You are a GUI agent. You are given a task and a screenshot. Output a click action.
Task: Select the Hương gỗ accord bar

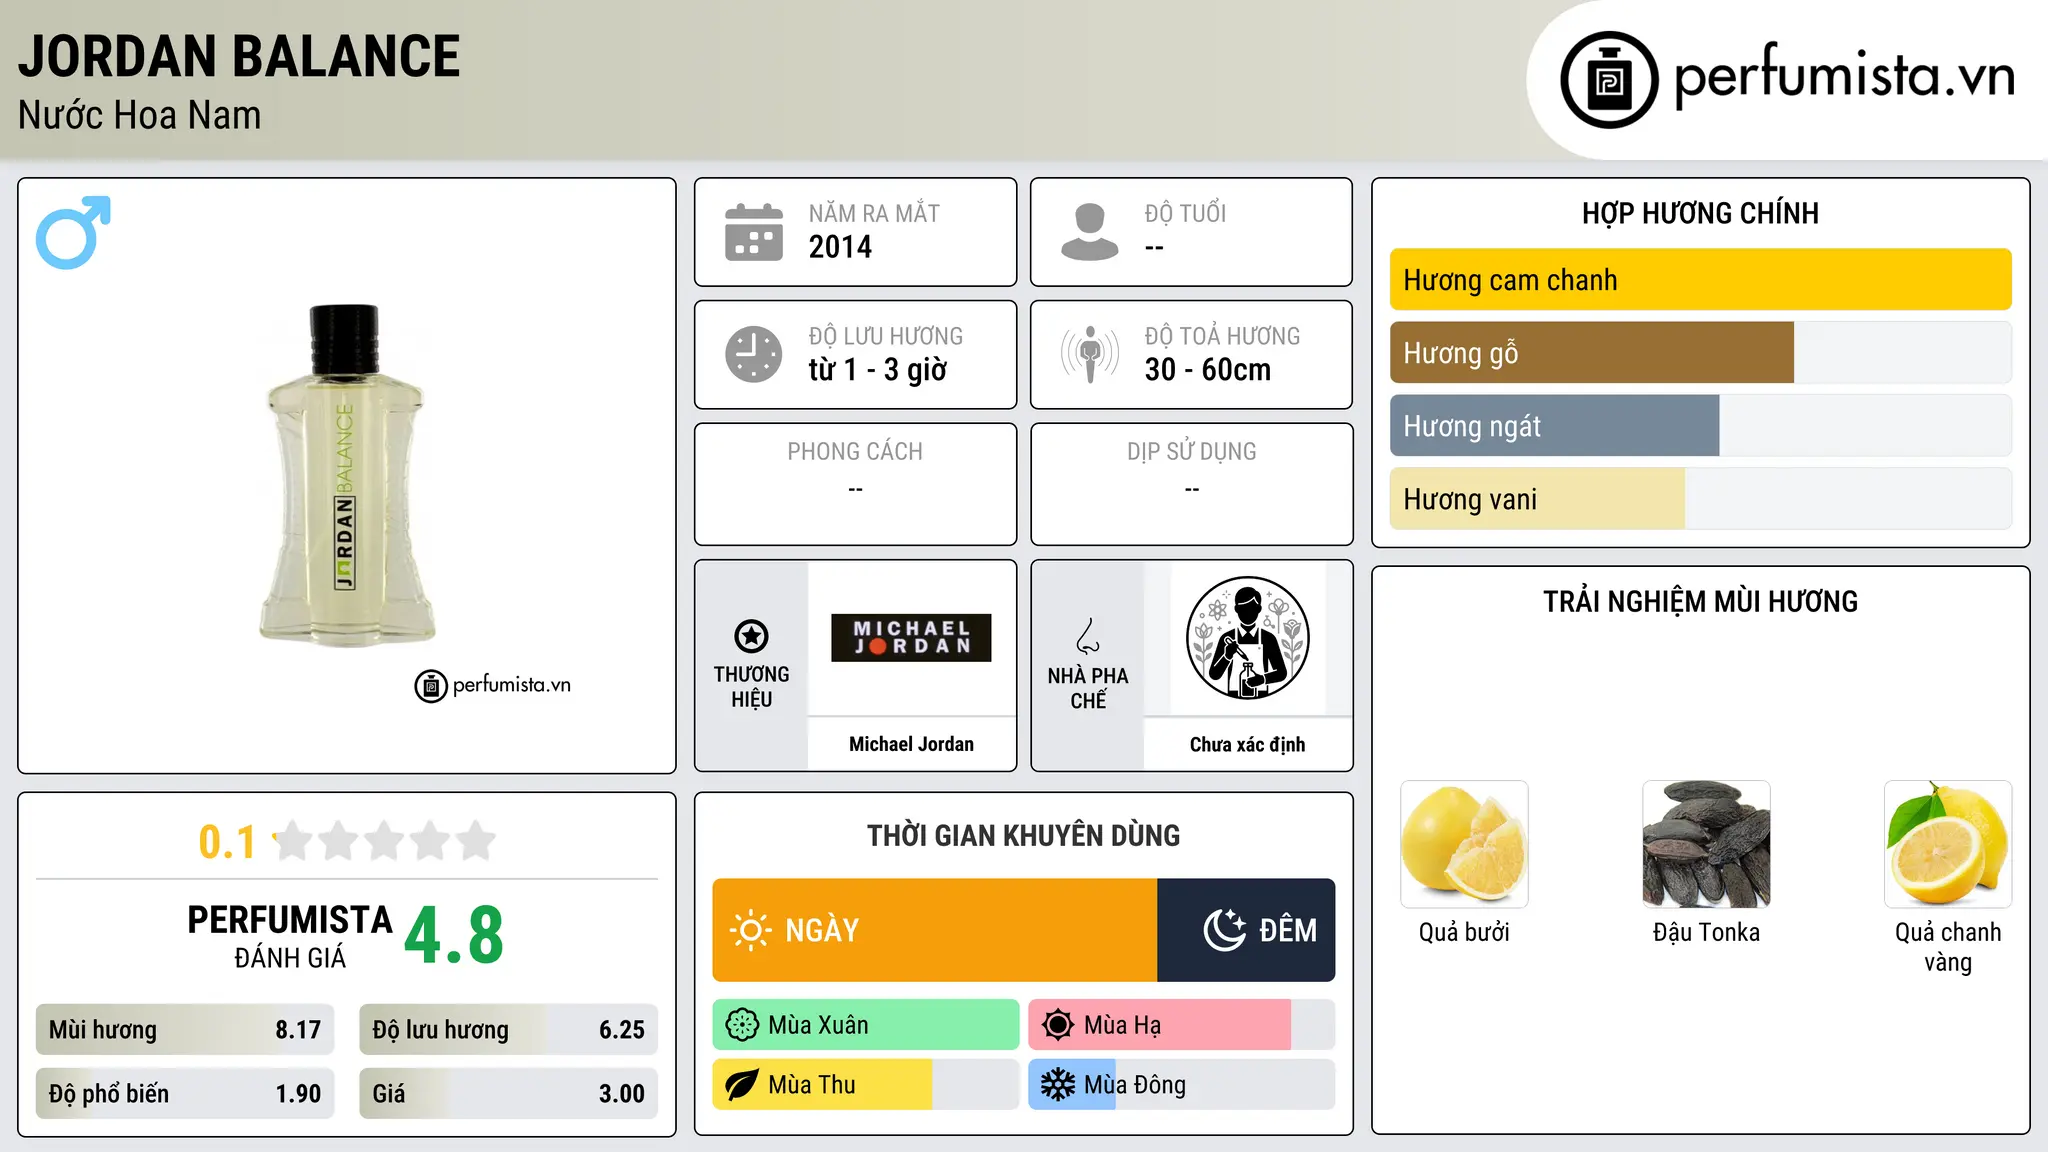[x=1700, y=353]
